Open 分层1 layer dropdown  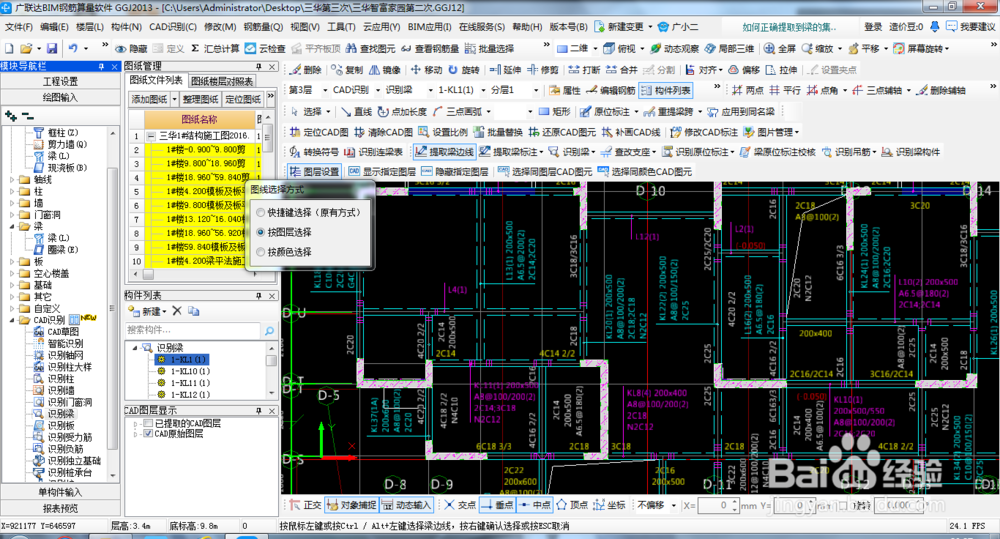(535, 90)
